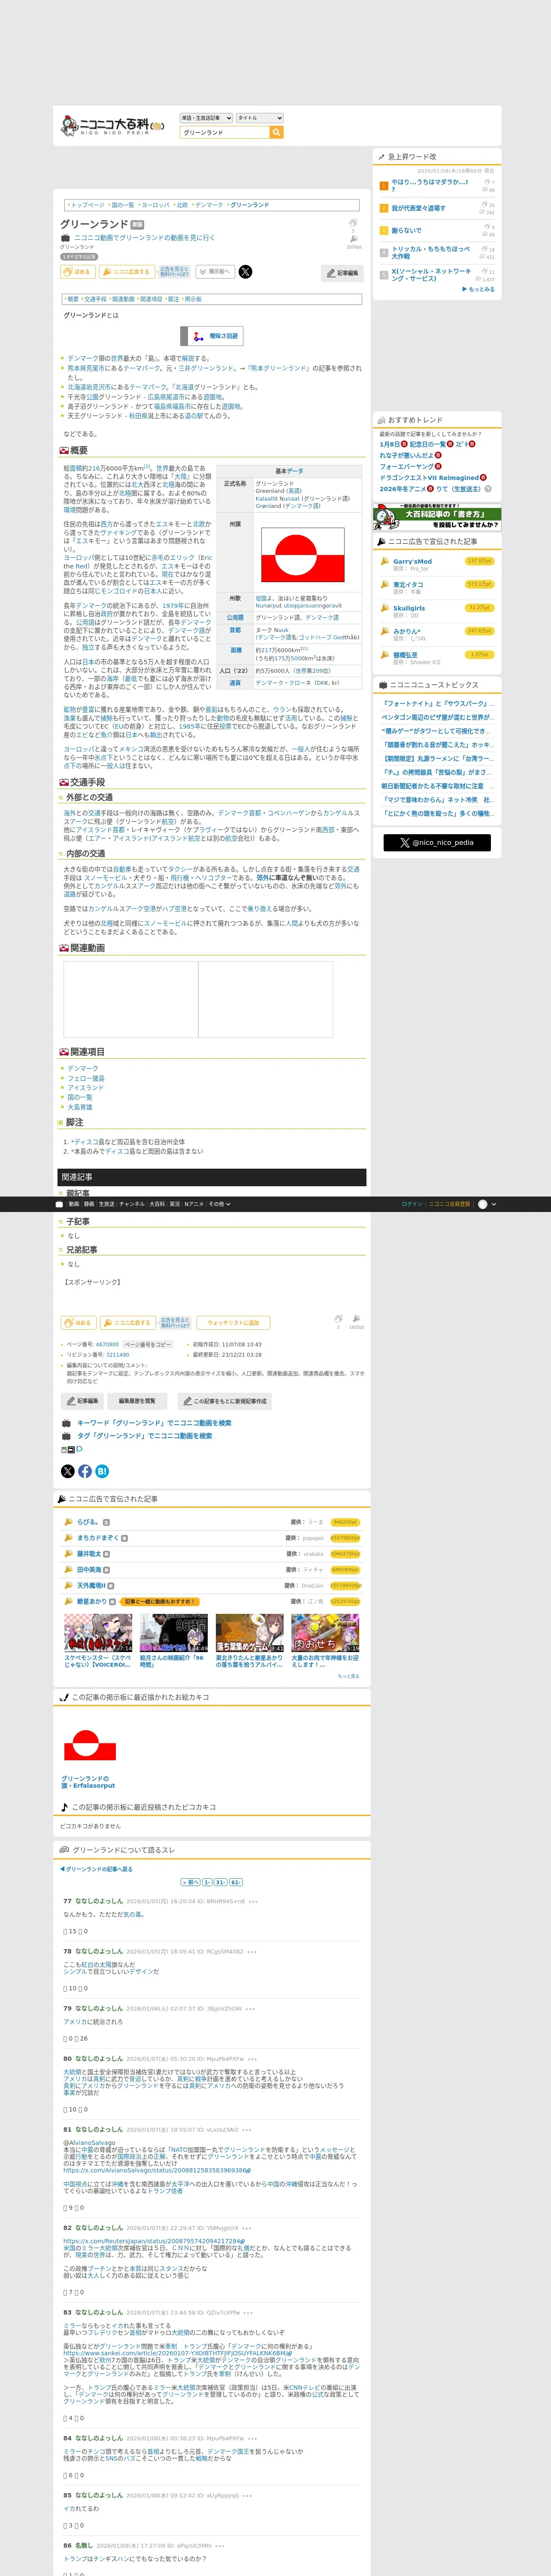Click この記事をもとに新規記事作成 button
Image resolution: width=551 pixels, height=2576 pixels.
click(x=224, y=1401)
